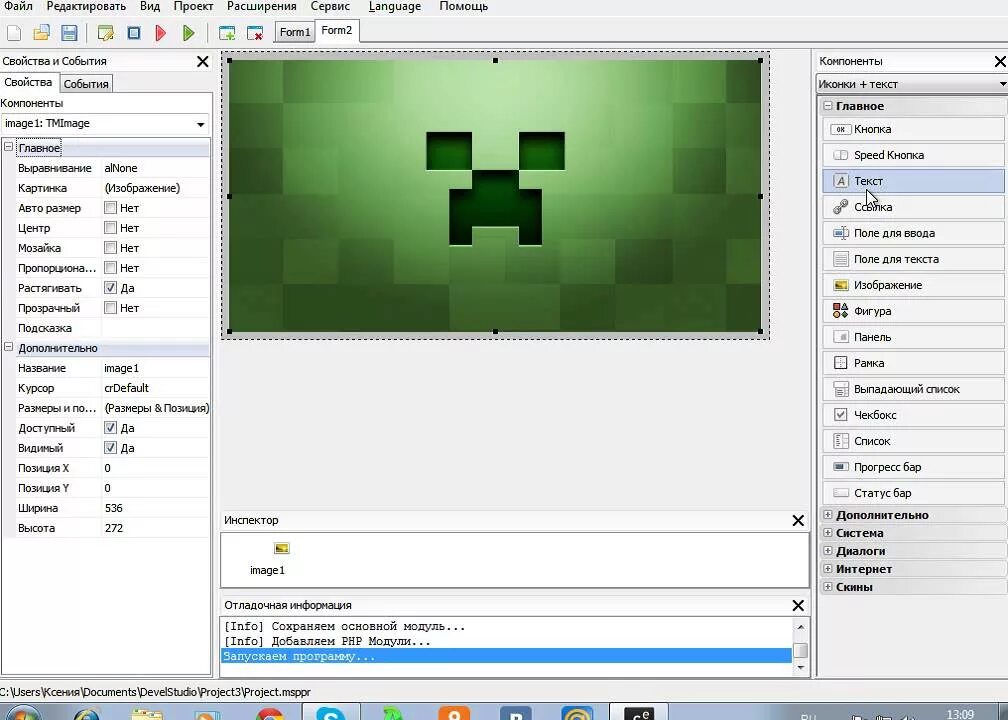Viewport: 1008px width, 720px height.
Task: Open project via folder icon in toolbar
Action: click(x=41, y=33)
